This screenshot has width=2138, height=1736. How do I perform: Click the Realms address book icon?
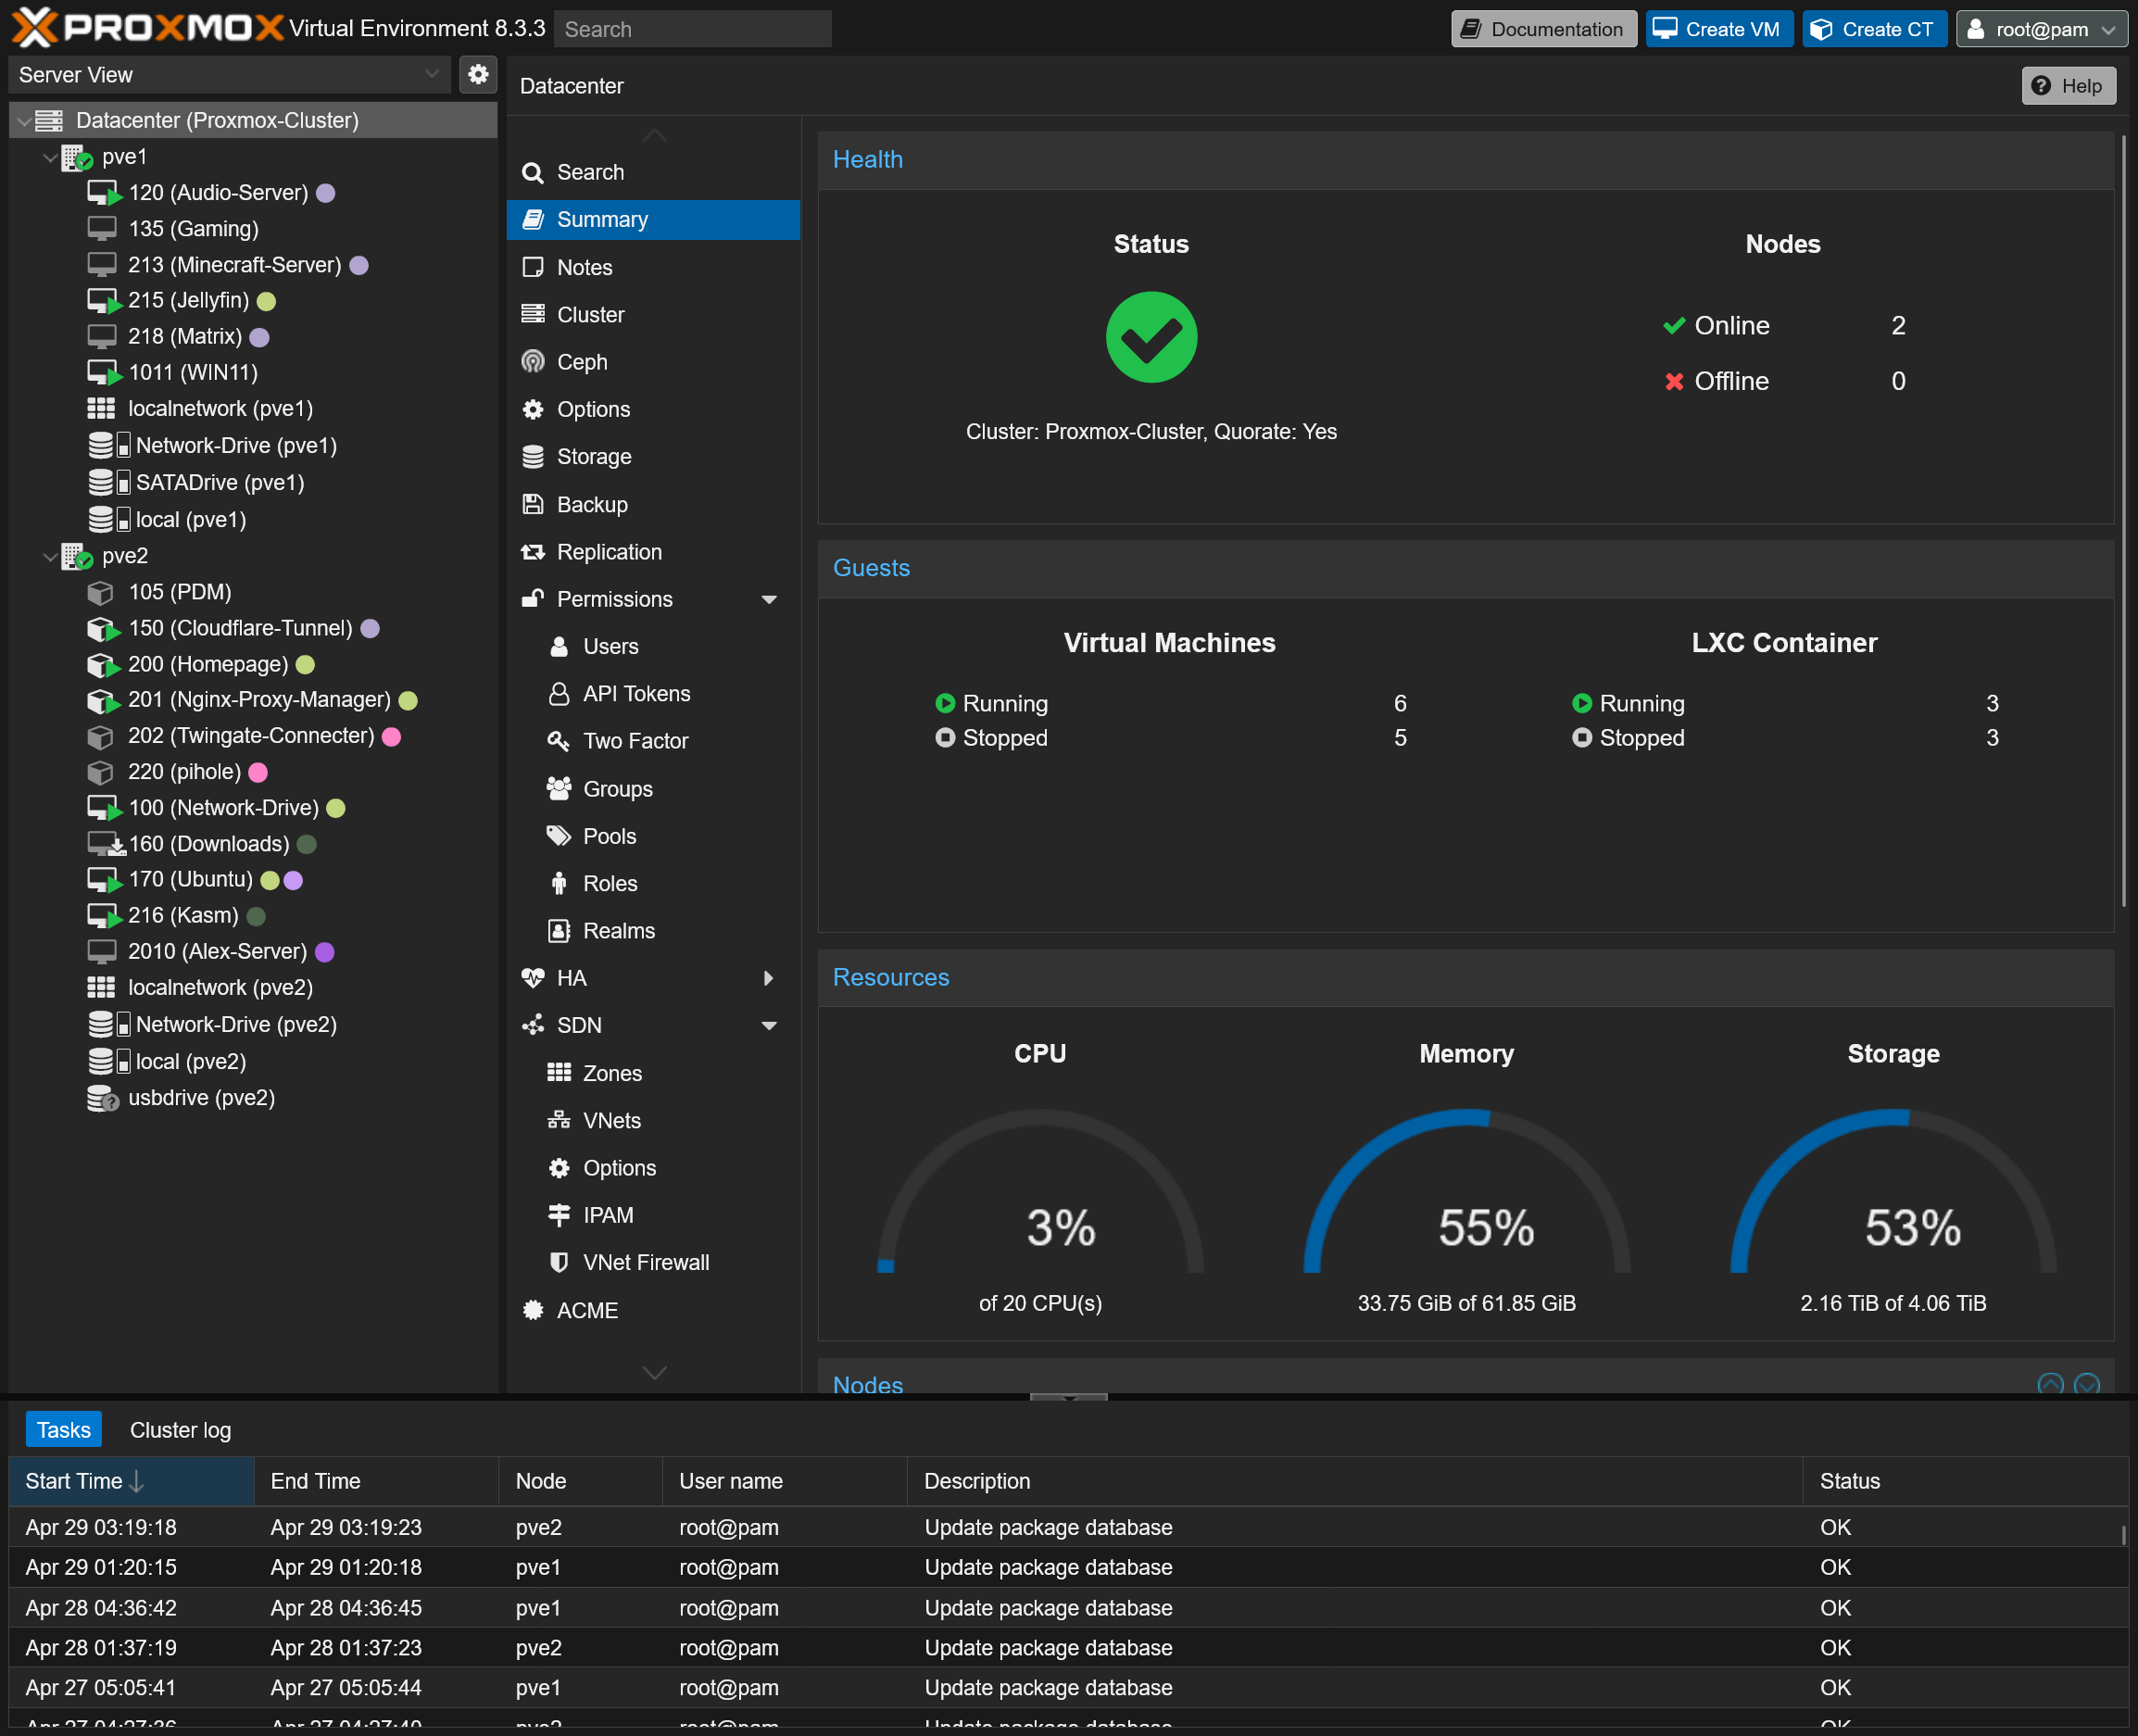(559, 931)
